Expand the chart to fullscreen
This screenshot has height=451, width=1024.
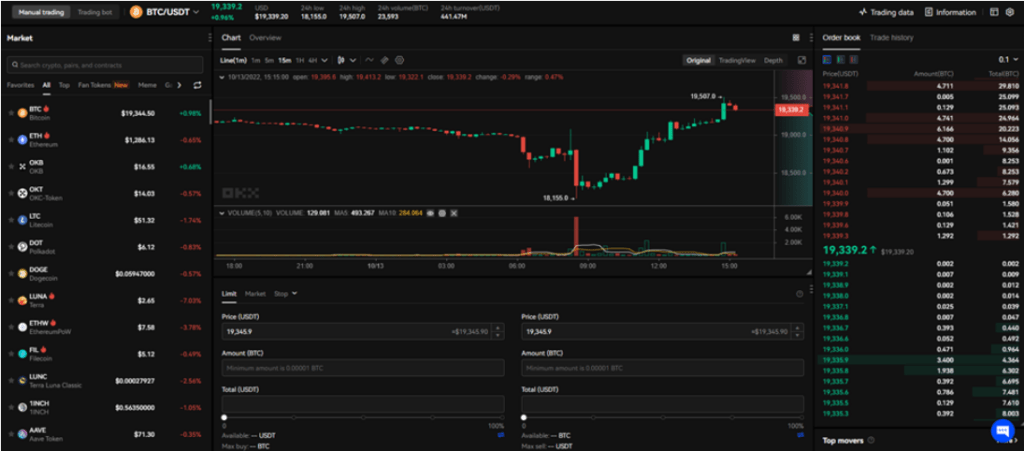[x=801, y=60]
